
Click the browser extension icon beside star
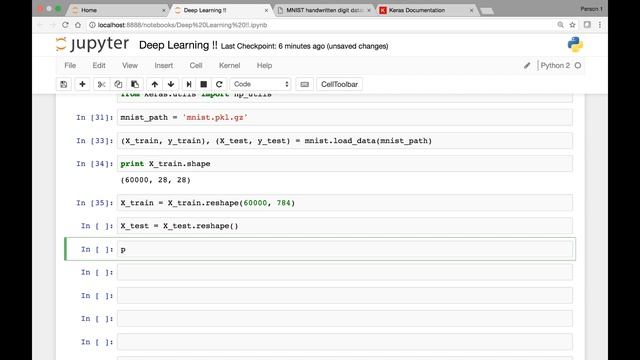click(x=587, y=25)
